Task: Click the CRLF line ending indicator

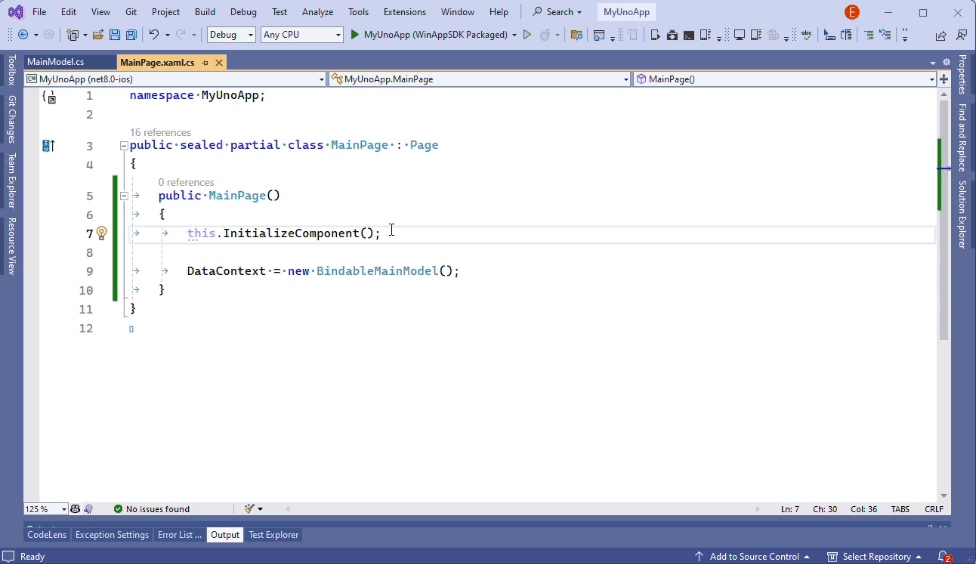Action: click(934, 509)
